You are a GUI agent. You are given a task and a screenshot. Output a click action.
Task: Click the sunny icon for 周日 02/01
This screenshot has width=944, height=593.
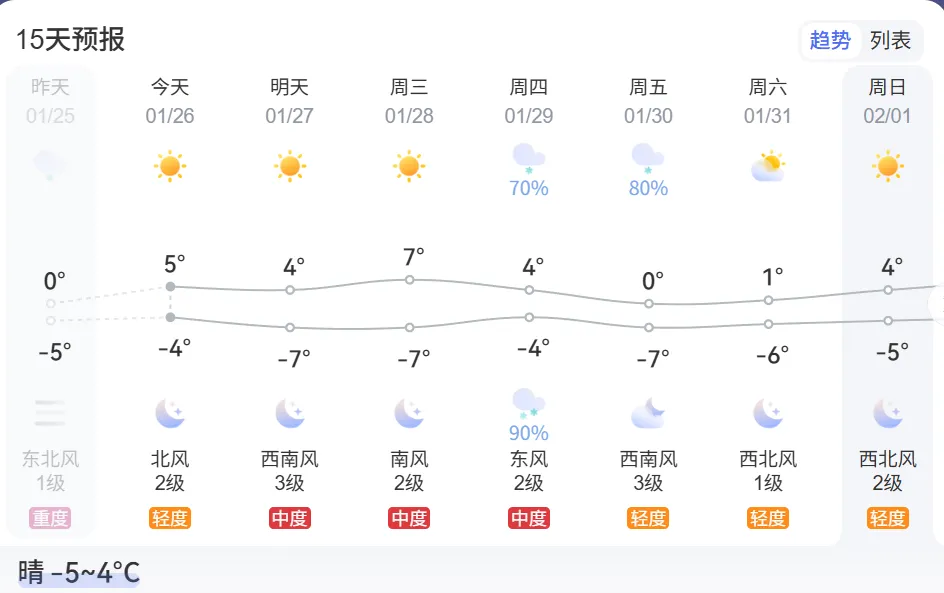887,165
